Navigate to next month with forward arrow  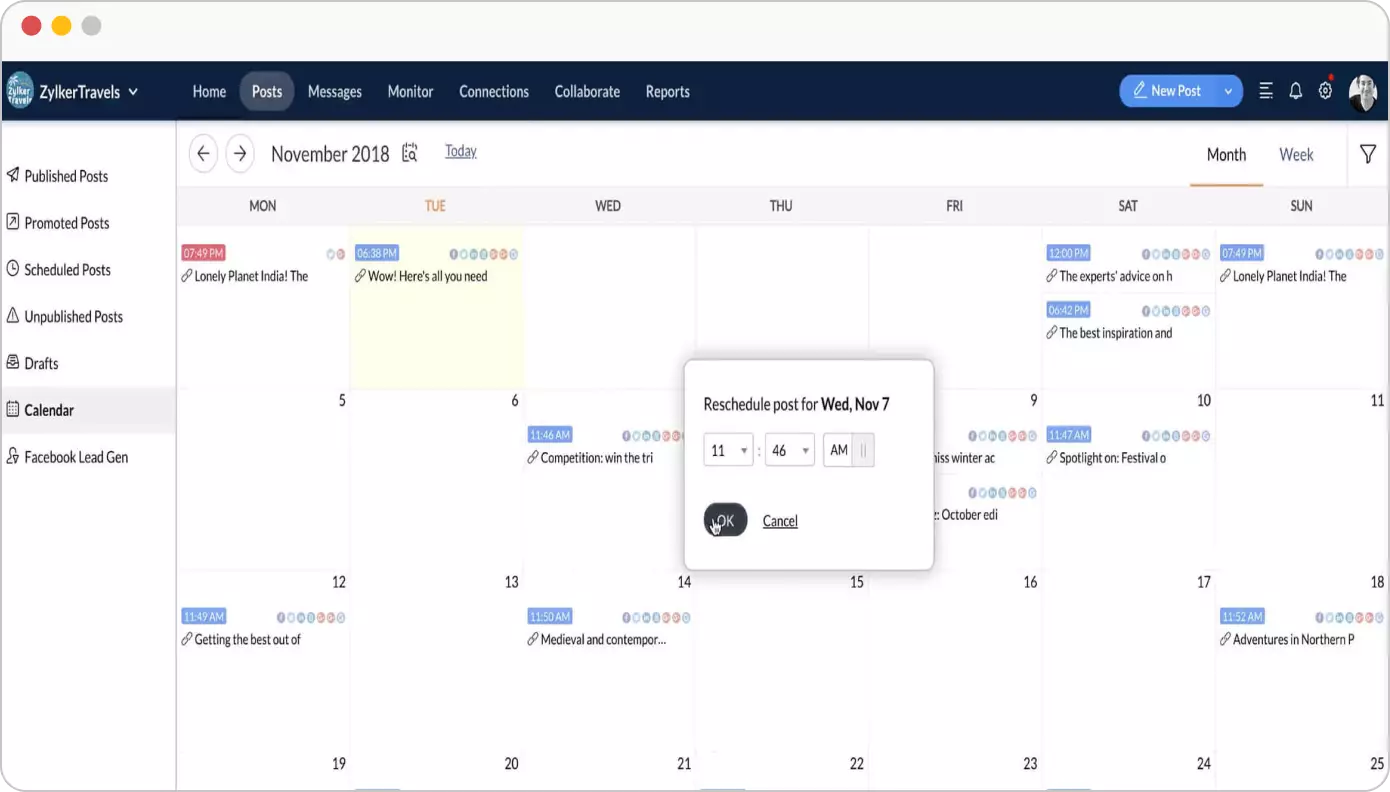coord(239,153)
